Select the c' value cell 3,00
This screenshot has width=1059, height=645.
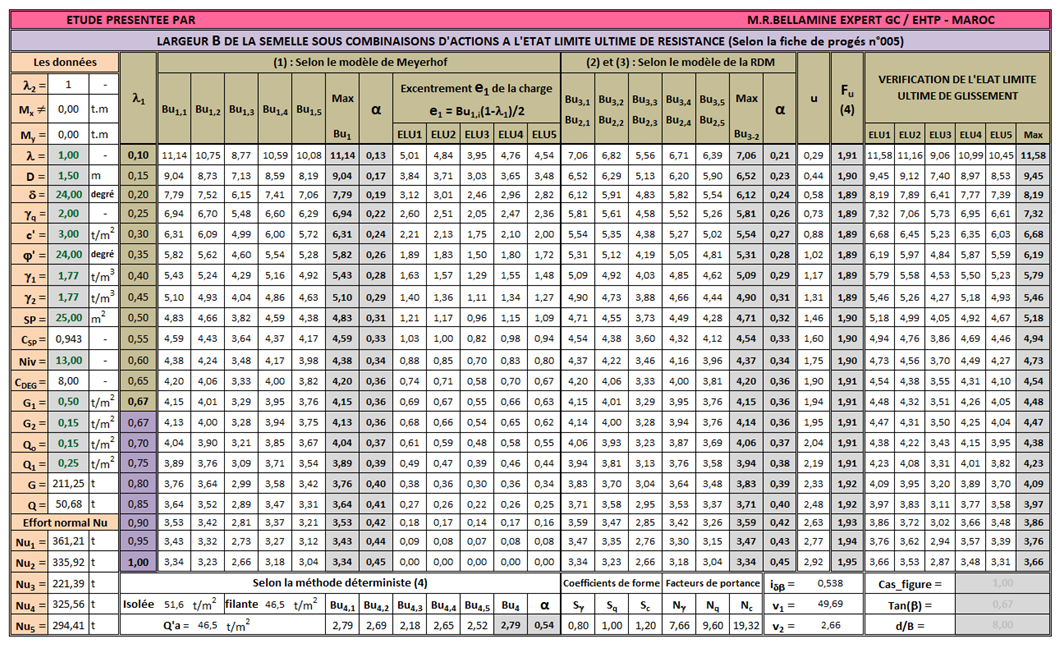(x=68, y=234)
